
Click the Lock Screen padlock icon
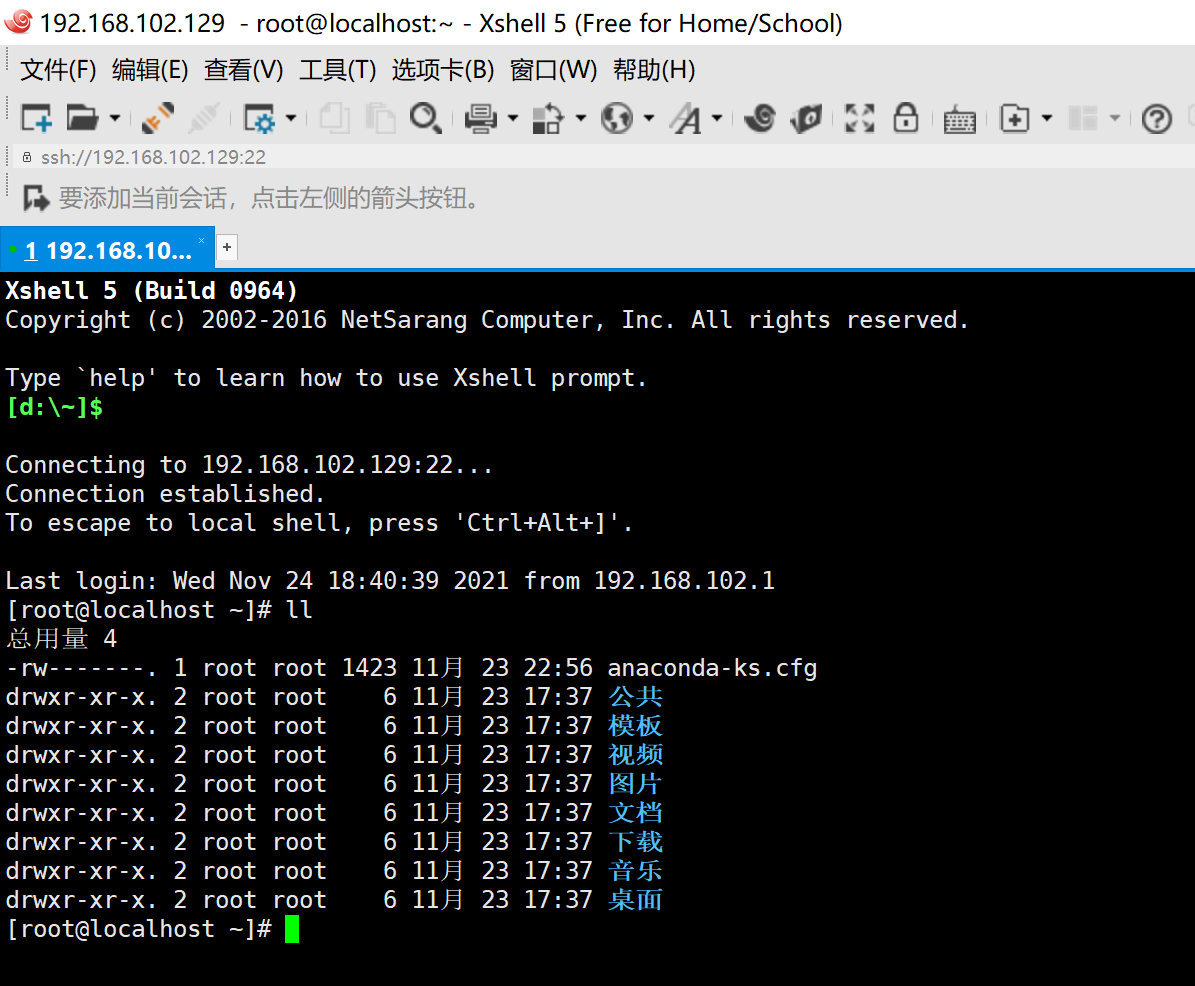(905, 118)
